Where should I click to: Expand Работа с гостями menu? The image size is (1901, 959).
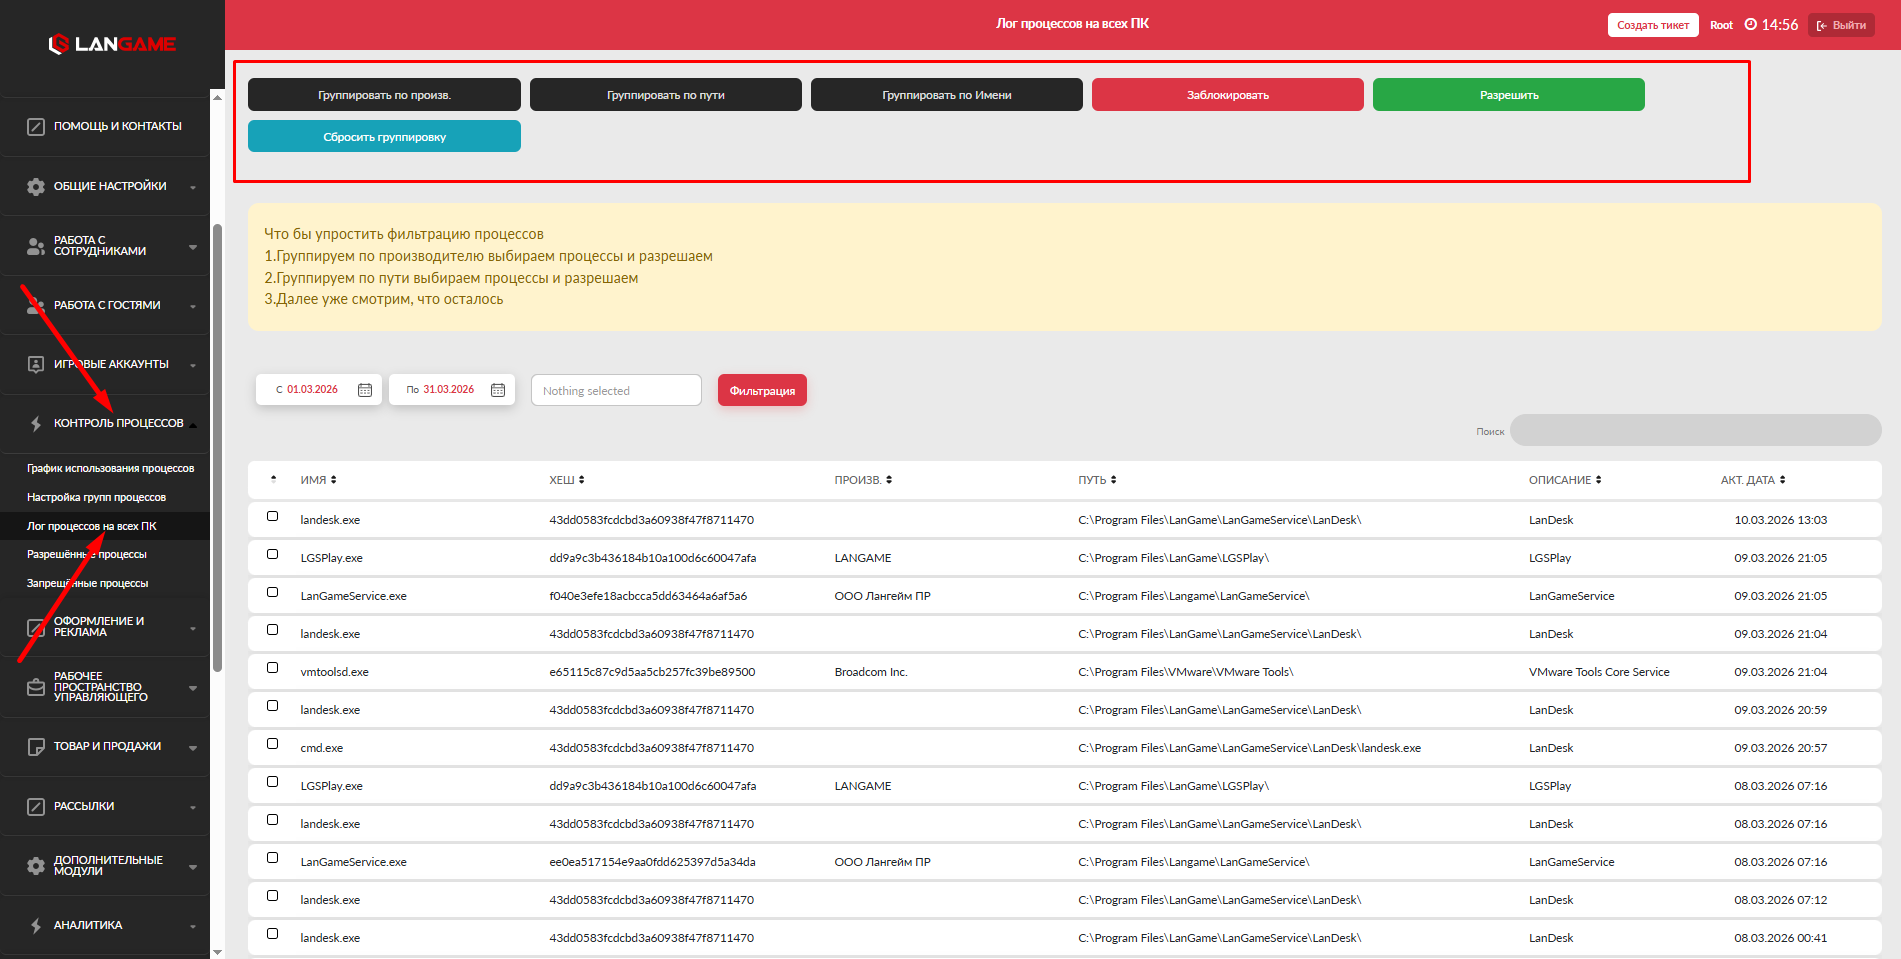click(193, 306)
